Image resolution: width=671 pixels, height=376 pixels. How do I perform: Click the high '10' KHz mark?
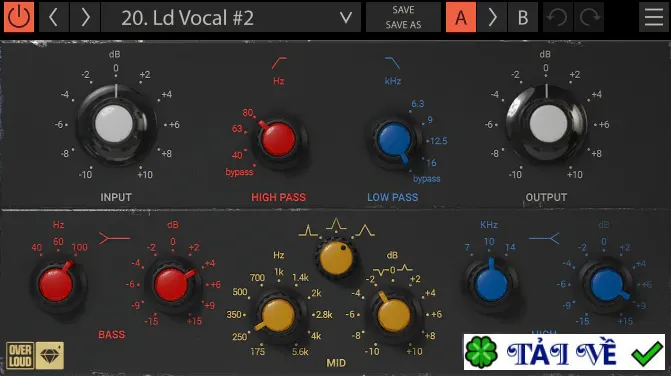489,242
